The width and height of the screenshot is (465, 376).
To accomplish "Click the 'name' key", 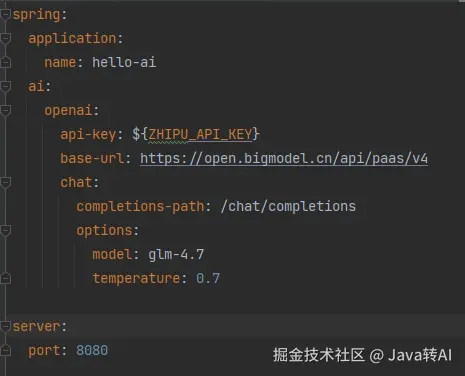I will [60, 62].
